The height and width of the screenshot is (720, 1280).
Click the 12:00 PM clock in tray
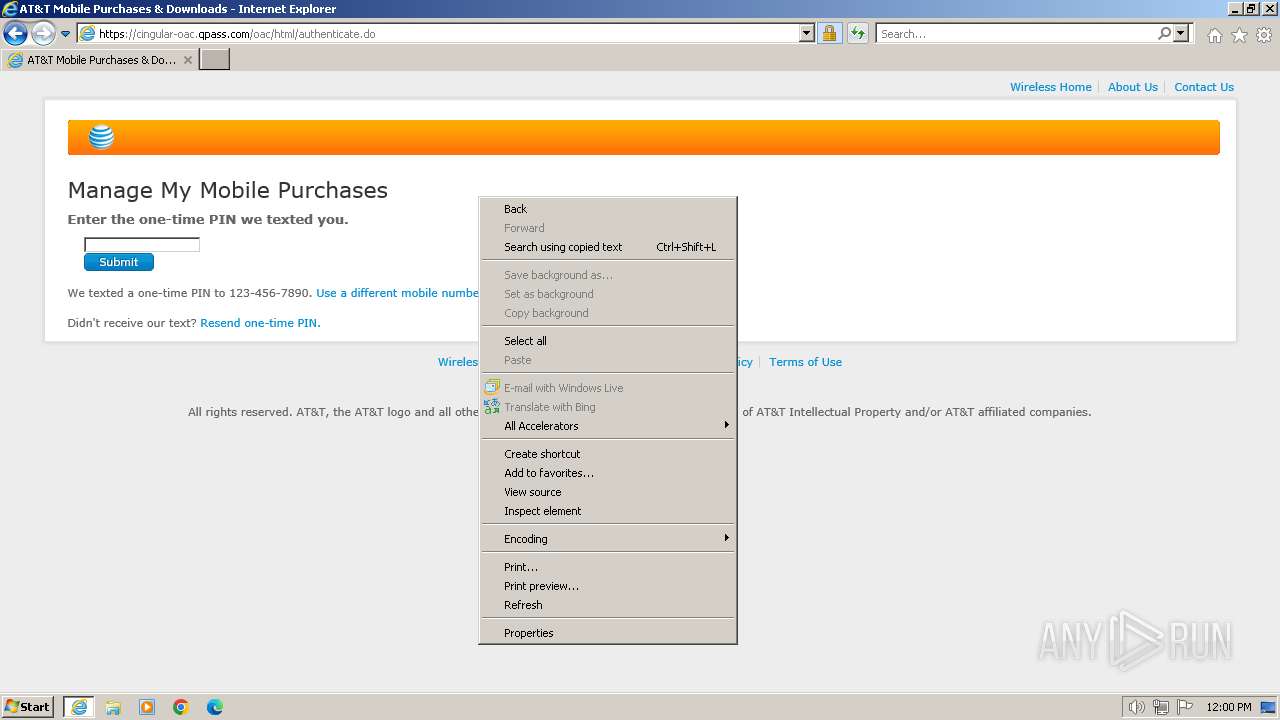point(1229,707)
